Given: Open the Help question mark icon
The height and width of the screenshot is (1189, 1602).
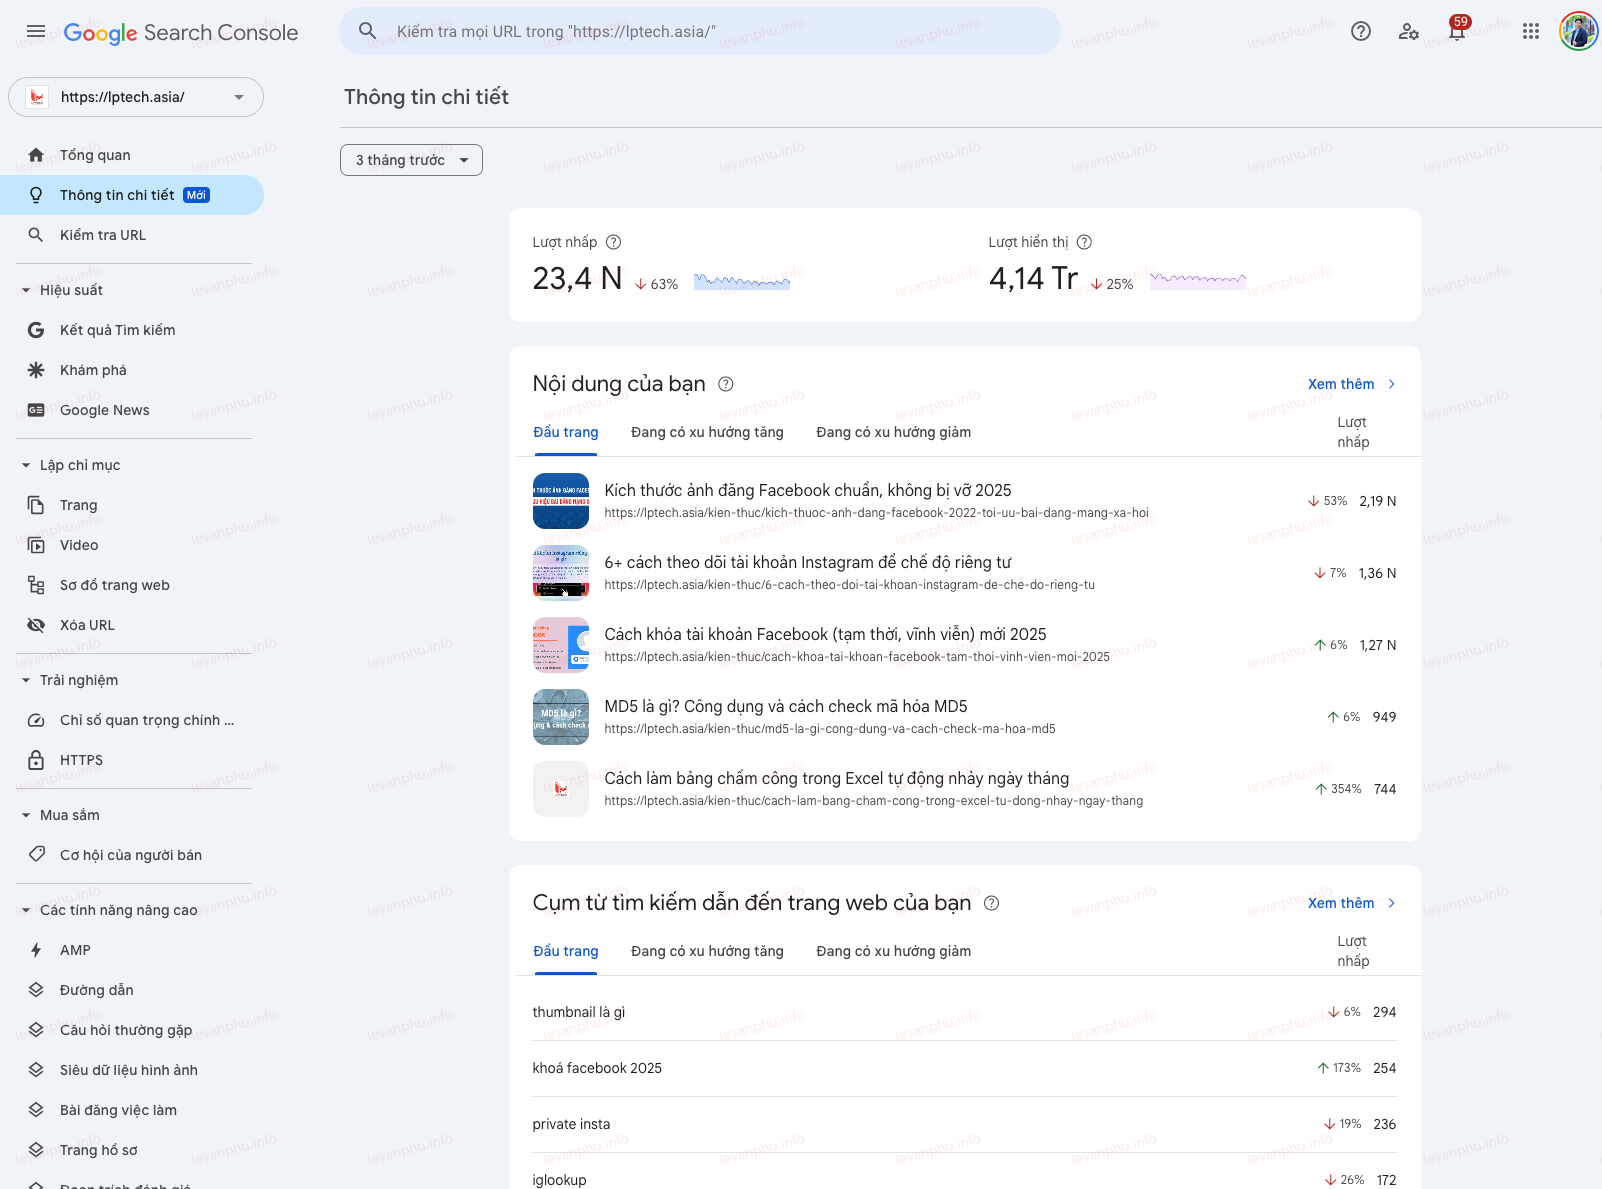Looking at the screenshot, I should tap(1361, 32).
